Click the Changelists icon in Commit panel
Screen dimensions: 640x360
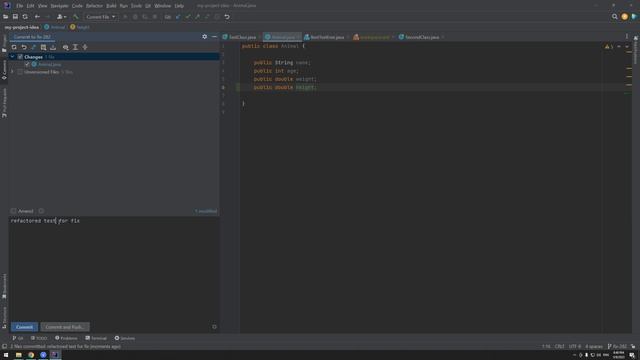tap(43, 47)
